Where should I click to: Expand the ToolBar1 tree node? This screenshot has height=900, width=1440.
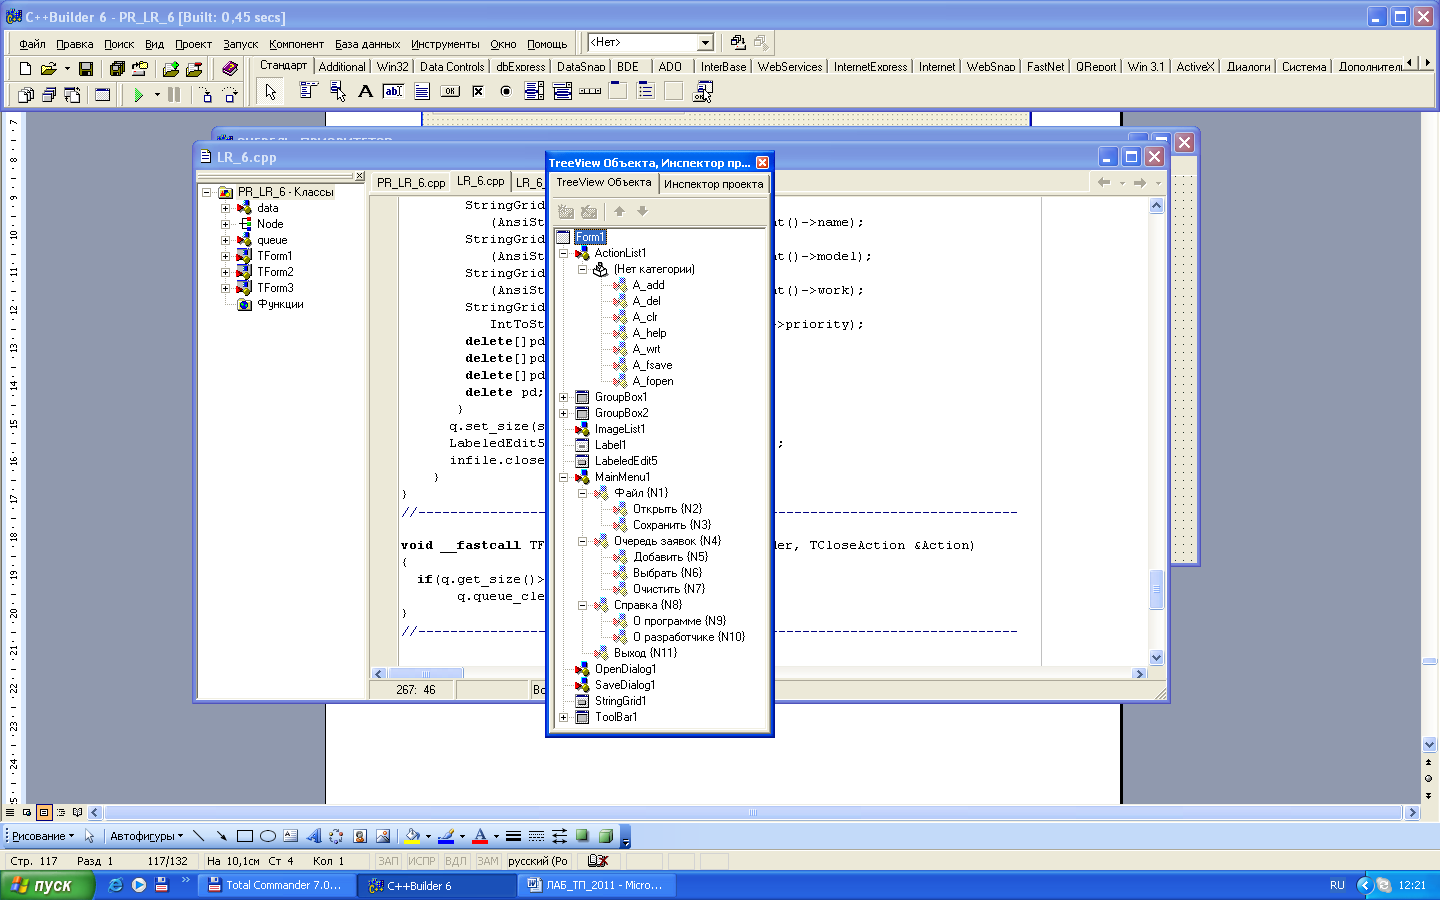563,717
